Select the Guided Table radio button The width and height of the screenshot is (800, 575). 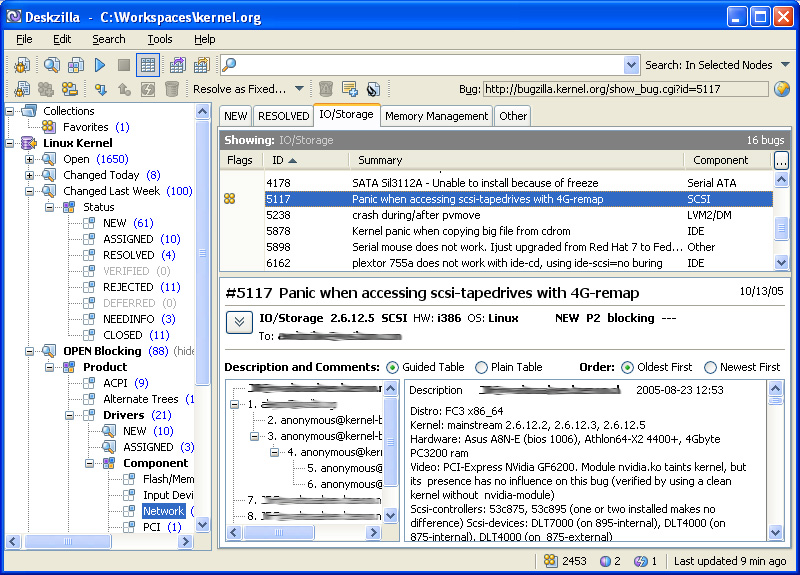[x=392, y=367]
